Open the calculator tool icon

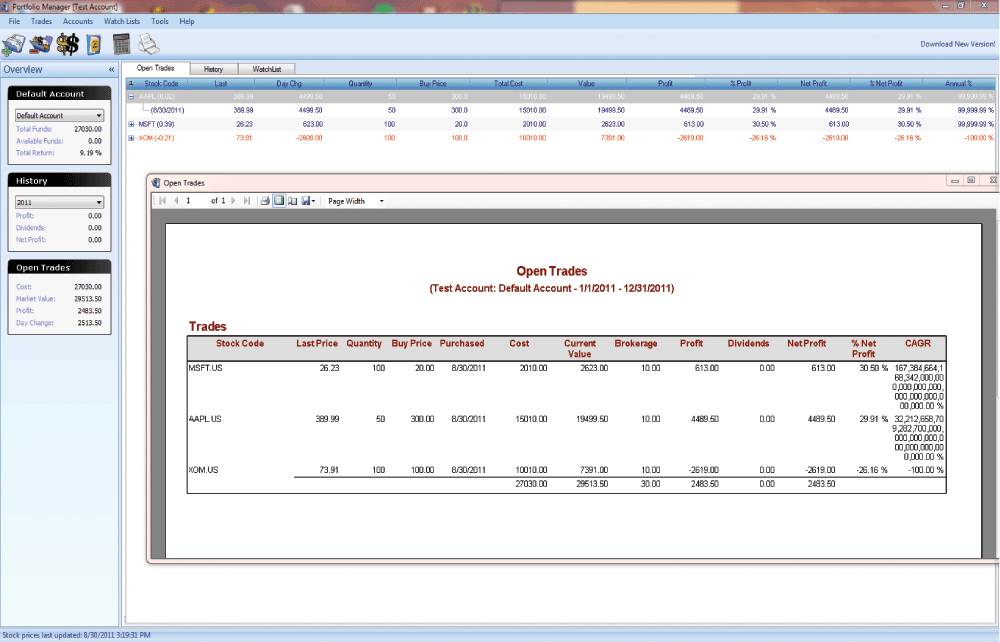[x=122, y=43]
